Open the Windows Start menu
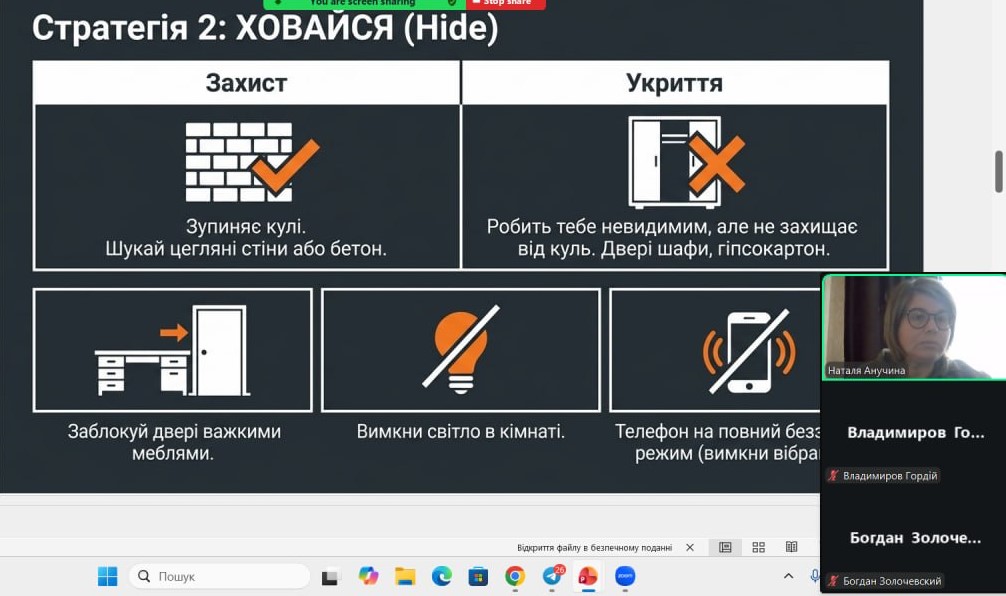This screenshot has height=596, width=1006. click(x=107, y=576)
